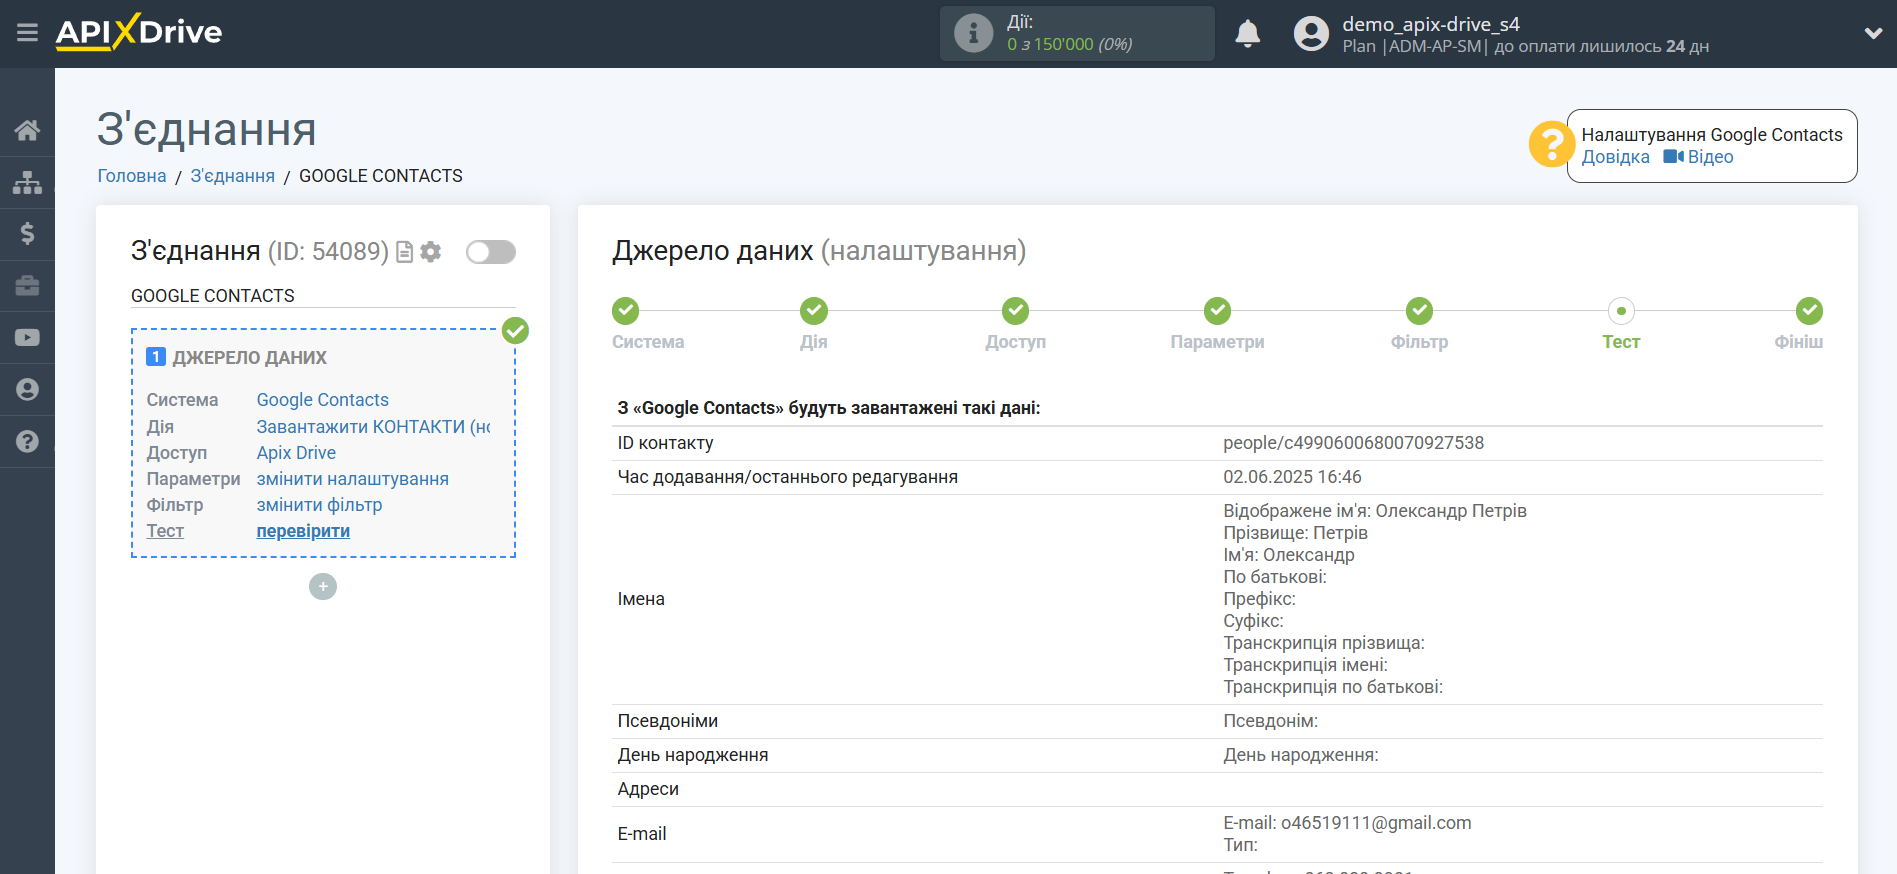
Task: Click the Завантажити КОНТАКТИ action link
Action: pyautogui.click(x=373, y=427)
